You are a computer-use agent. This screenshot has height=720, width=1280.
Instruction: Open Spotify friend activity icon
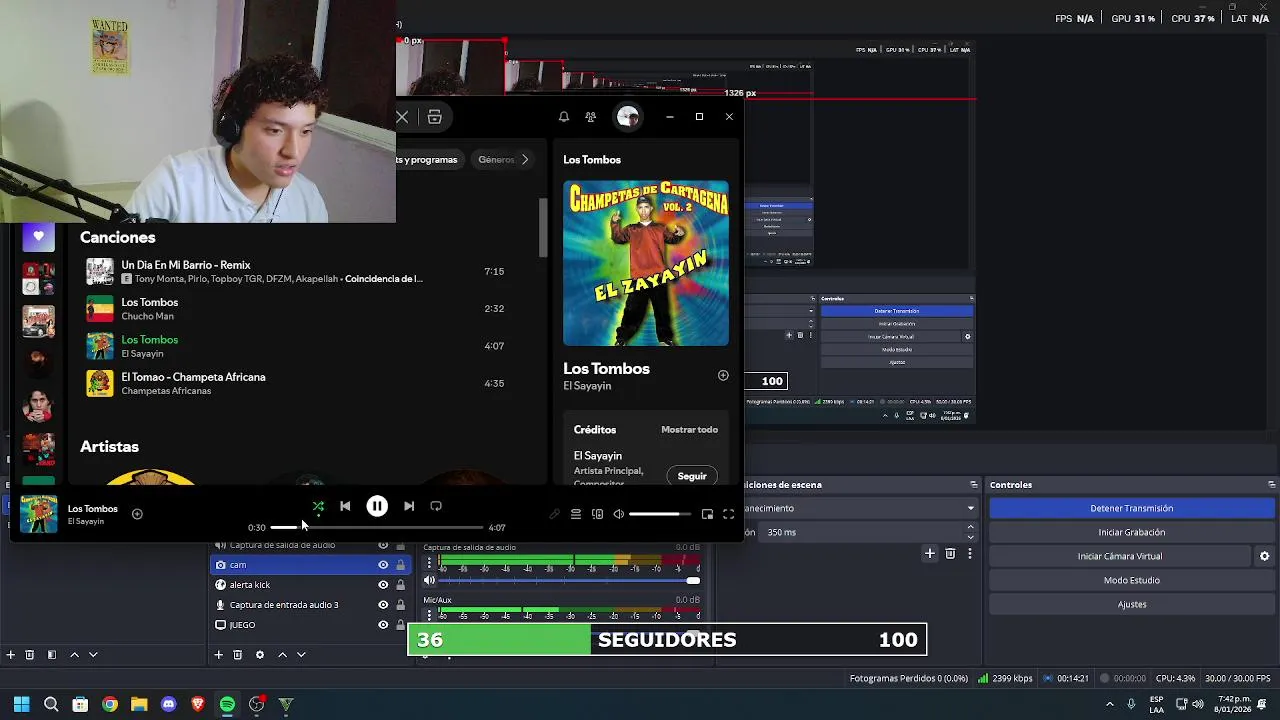point(591,117)
